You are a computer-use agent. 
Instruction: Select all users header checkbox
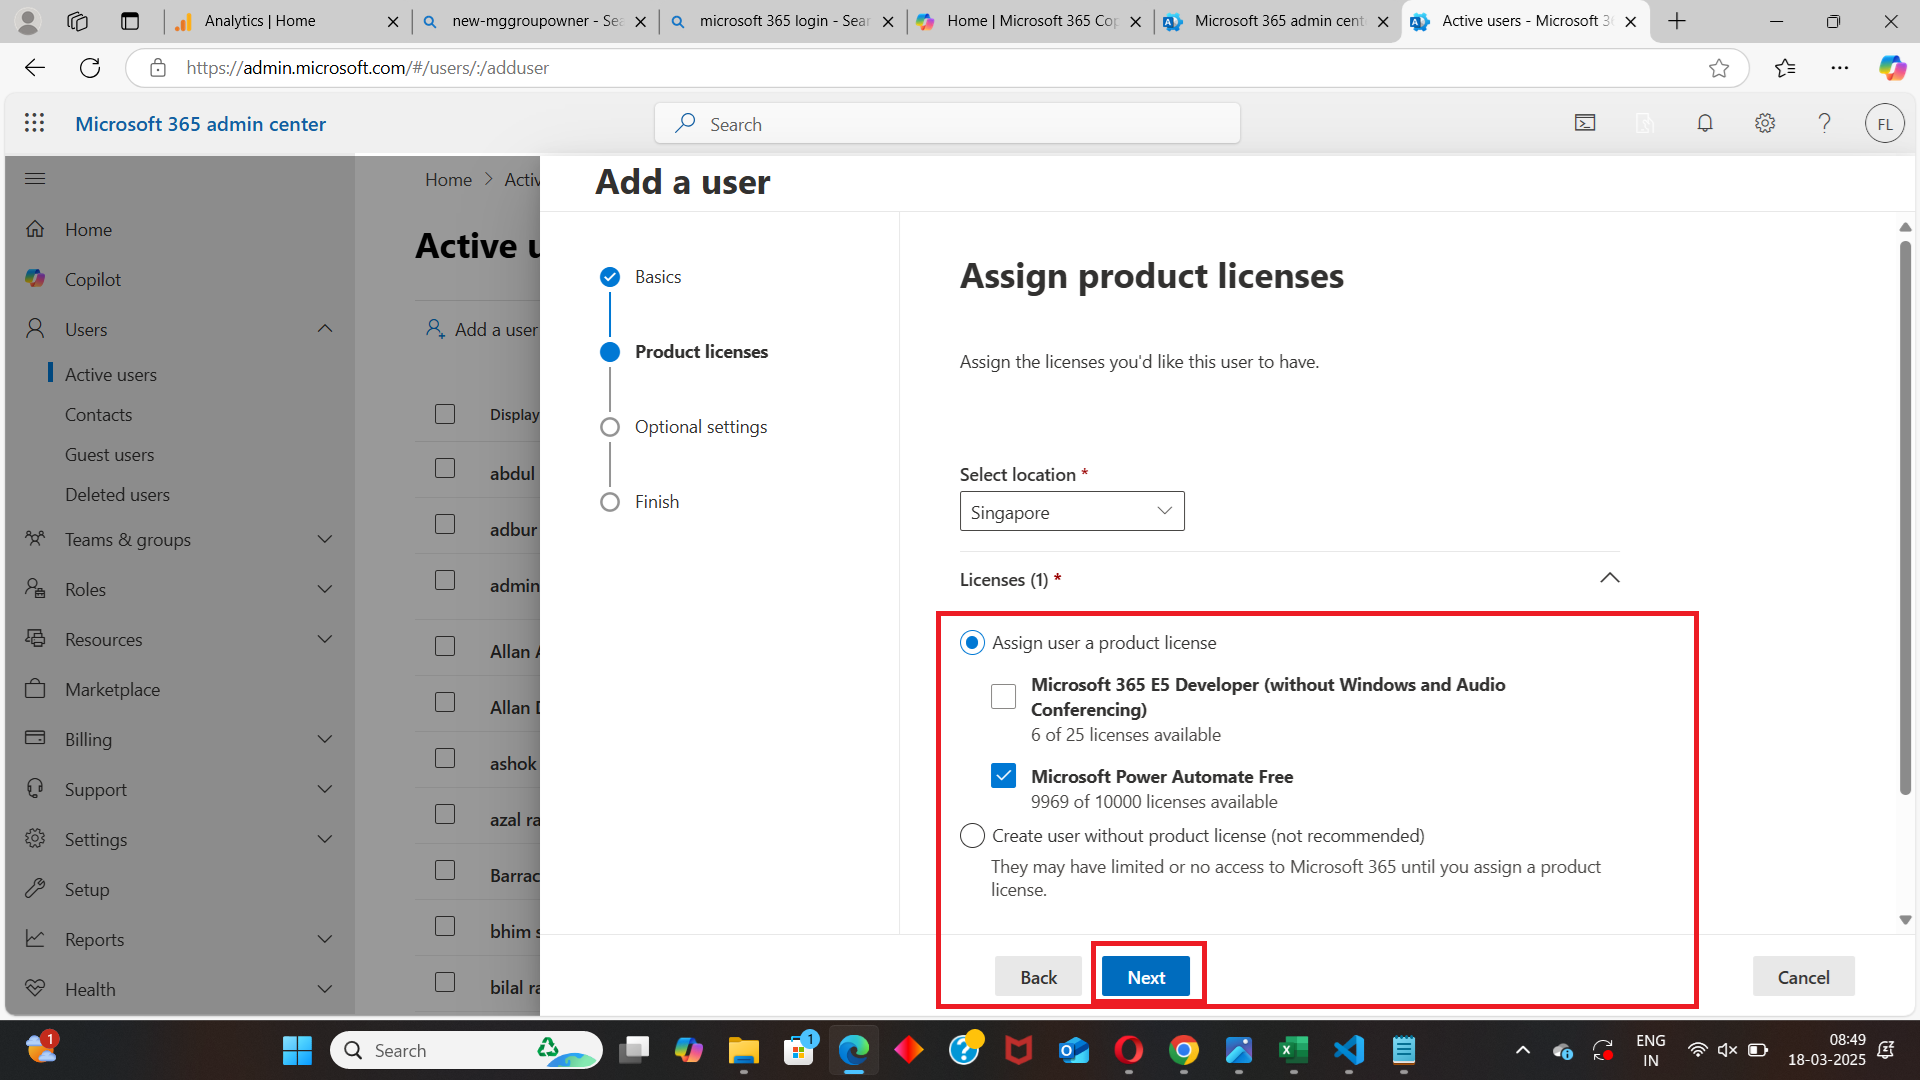[x=445, y=414]
